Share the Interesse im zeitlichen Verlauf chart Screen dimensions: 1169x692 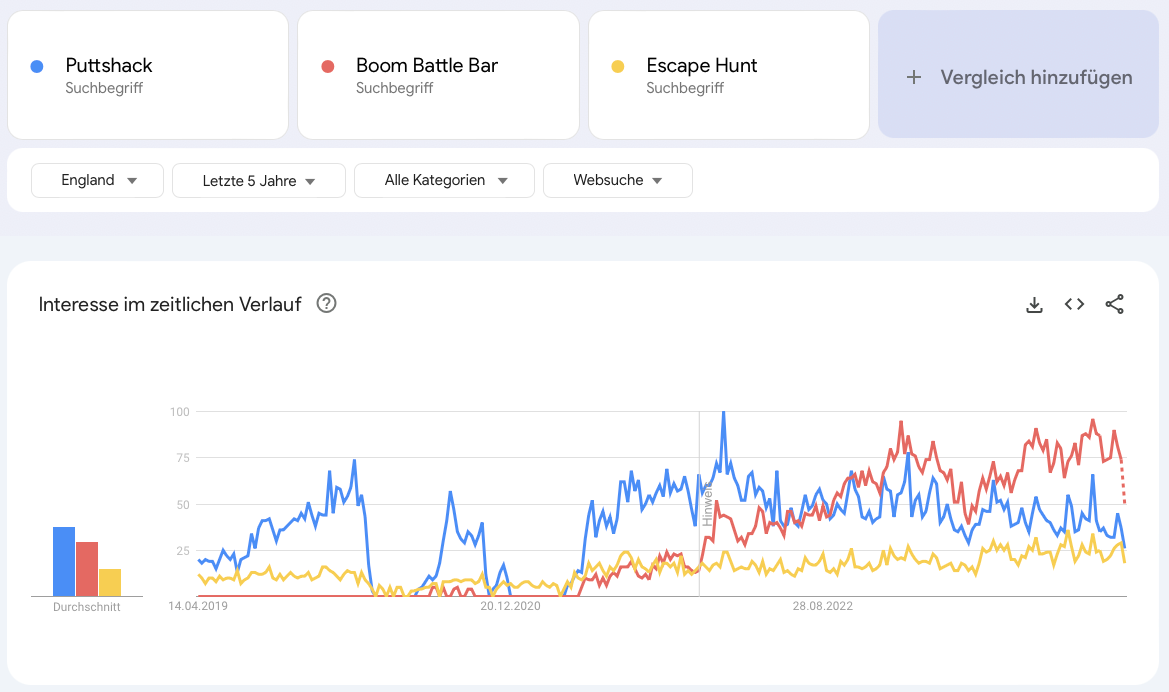coord(1114,305)
